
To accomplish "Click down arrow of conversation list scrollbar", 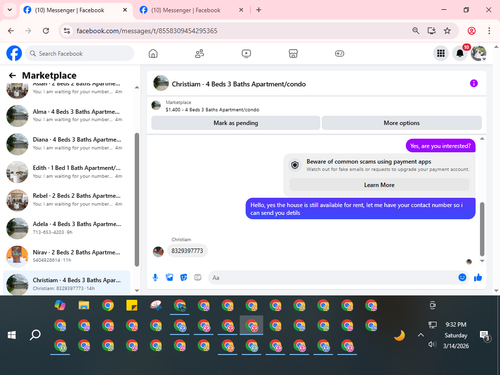I will [x=137, y=290].
